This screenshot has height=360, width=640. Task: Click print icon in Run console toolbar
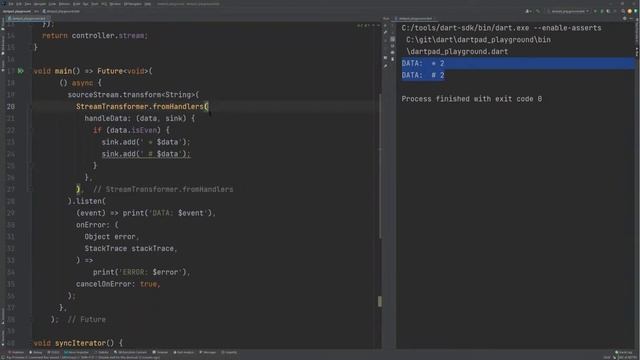coord(393,52)
